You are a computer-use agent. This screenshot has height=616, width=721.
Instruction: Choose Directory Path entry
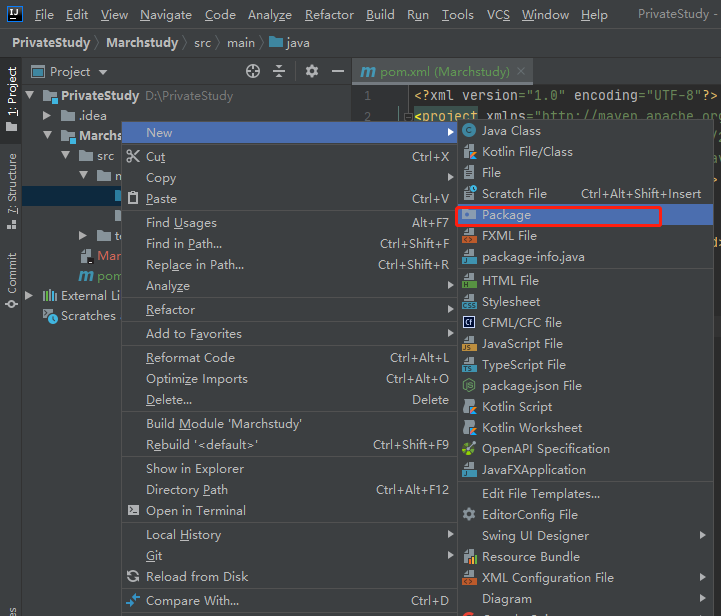tap(290, 490)
